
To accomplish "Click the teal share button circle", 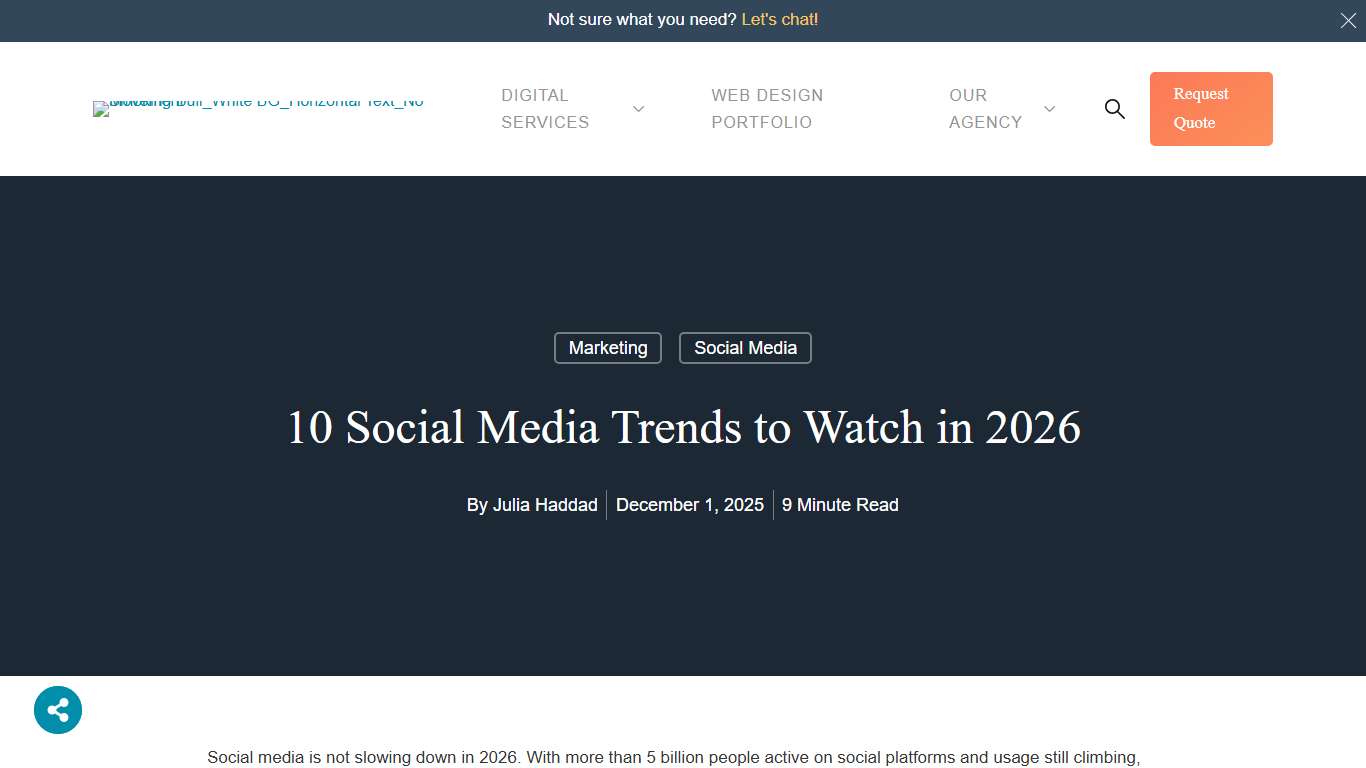I will click(57, 710).
